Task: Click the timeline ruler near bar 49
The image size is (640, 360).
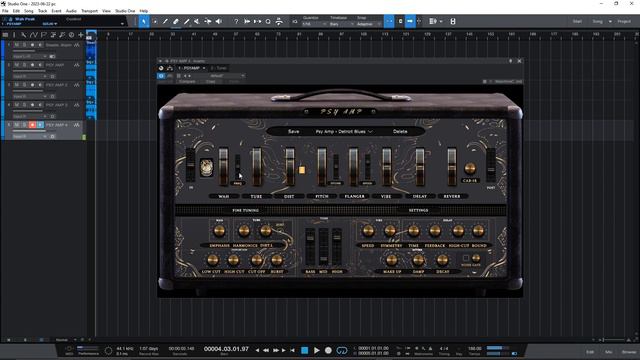Action: pyautogui.click(x=215, y=35)
